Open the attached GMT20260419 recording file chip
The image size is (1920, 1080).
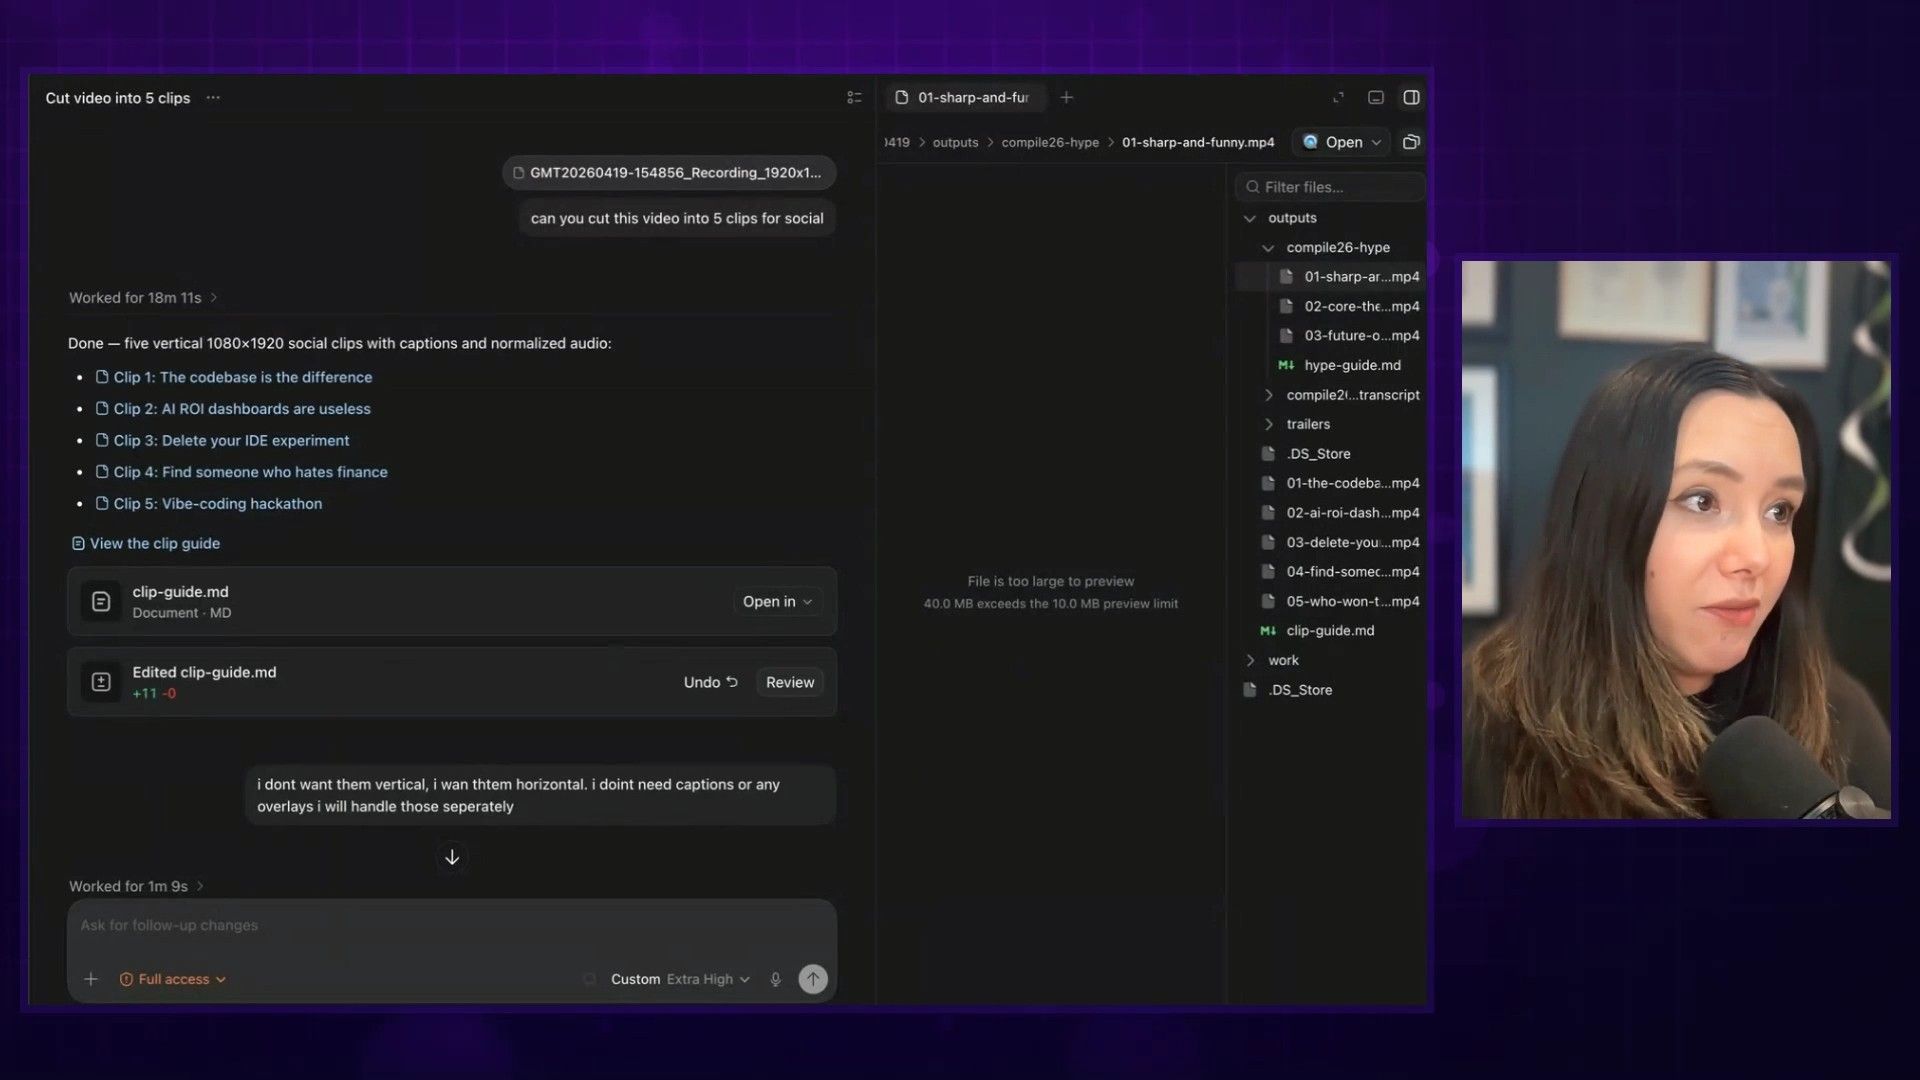pyautogui.click(x=669, y=173)
